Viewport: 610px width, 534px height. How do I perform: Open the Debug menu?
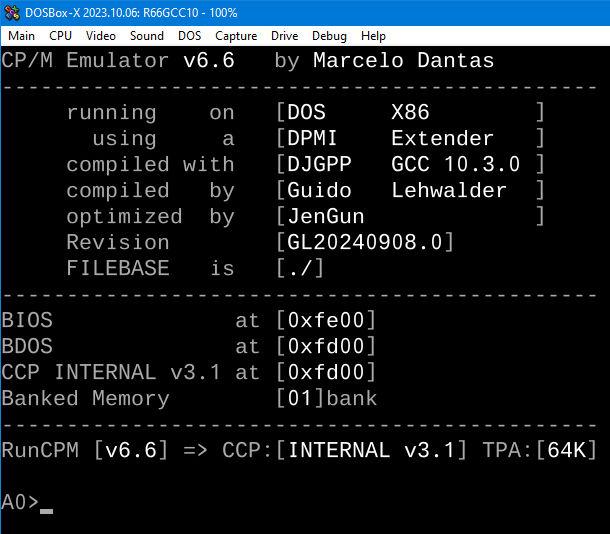point(329,36)
